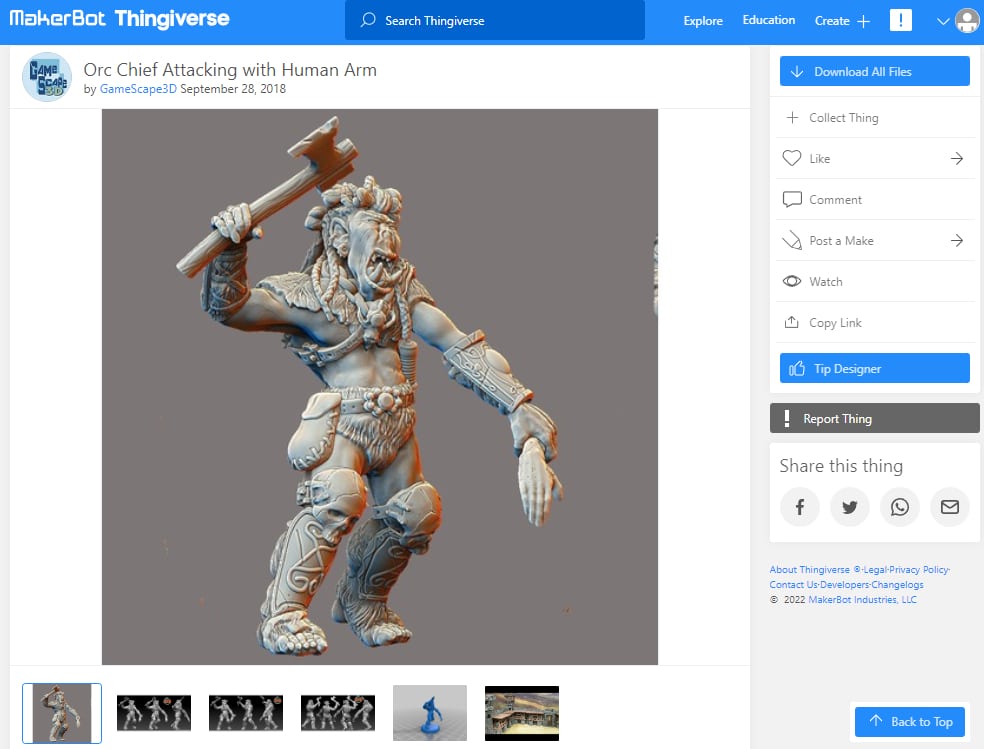Click the Share this thing heading
984x749 pixels.
pos(841,465)
